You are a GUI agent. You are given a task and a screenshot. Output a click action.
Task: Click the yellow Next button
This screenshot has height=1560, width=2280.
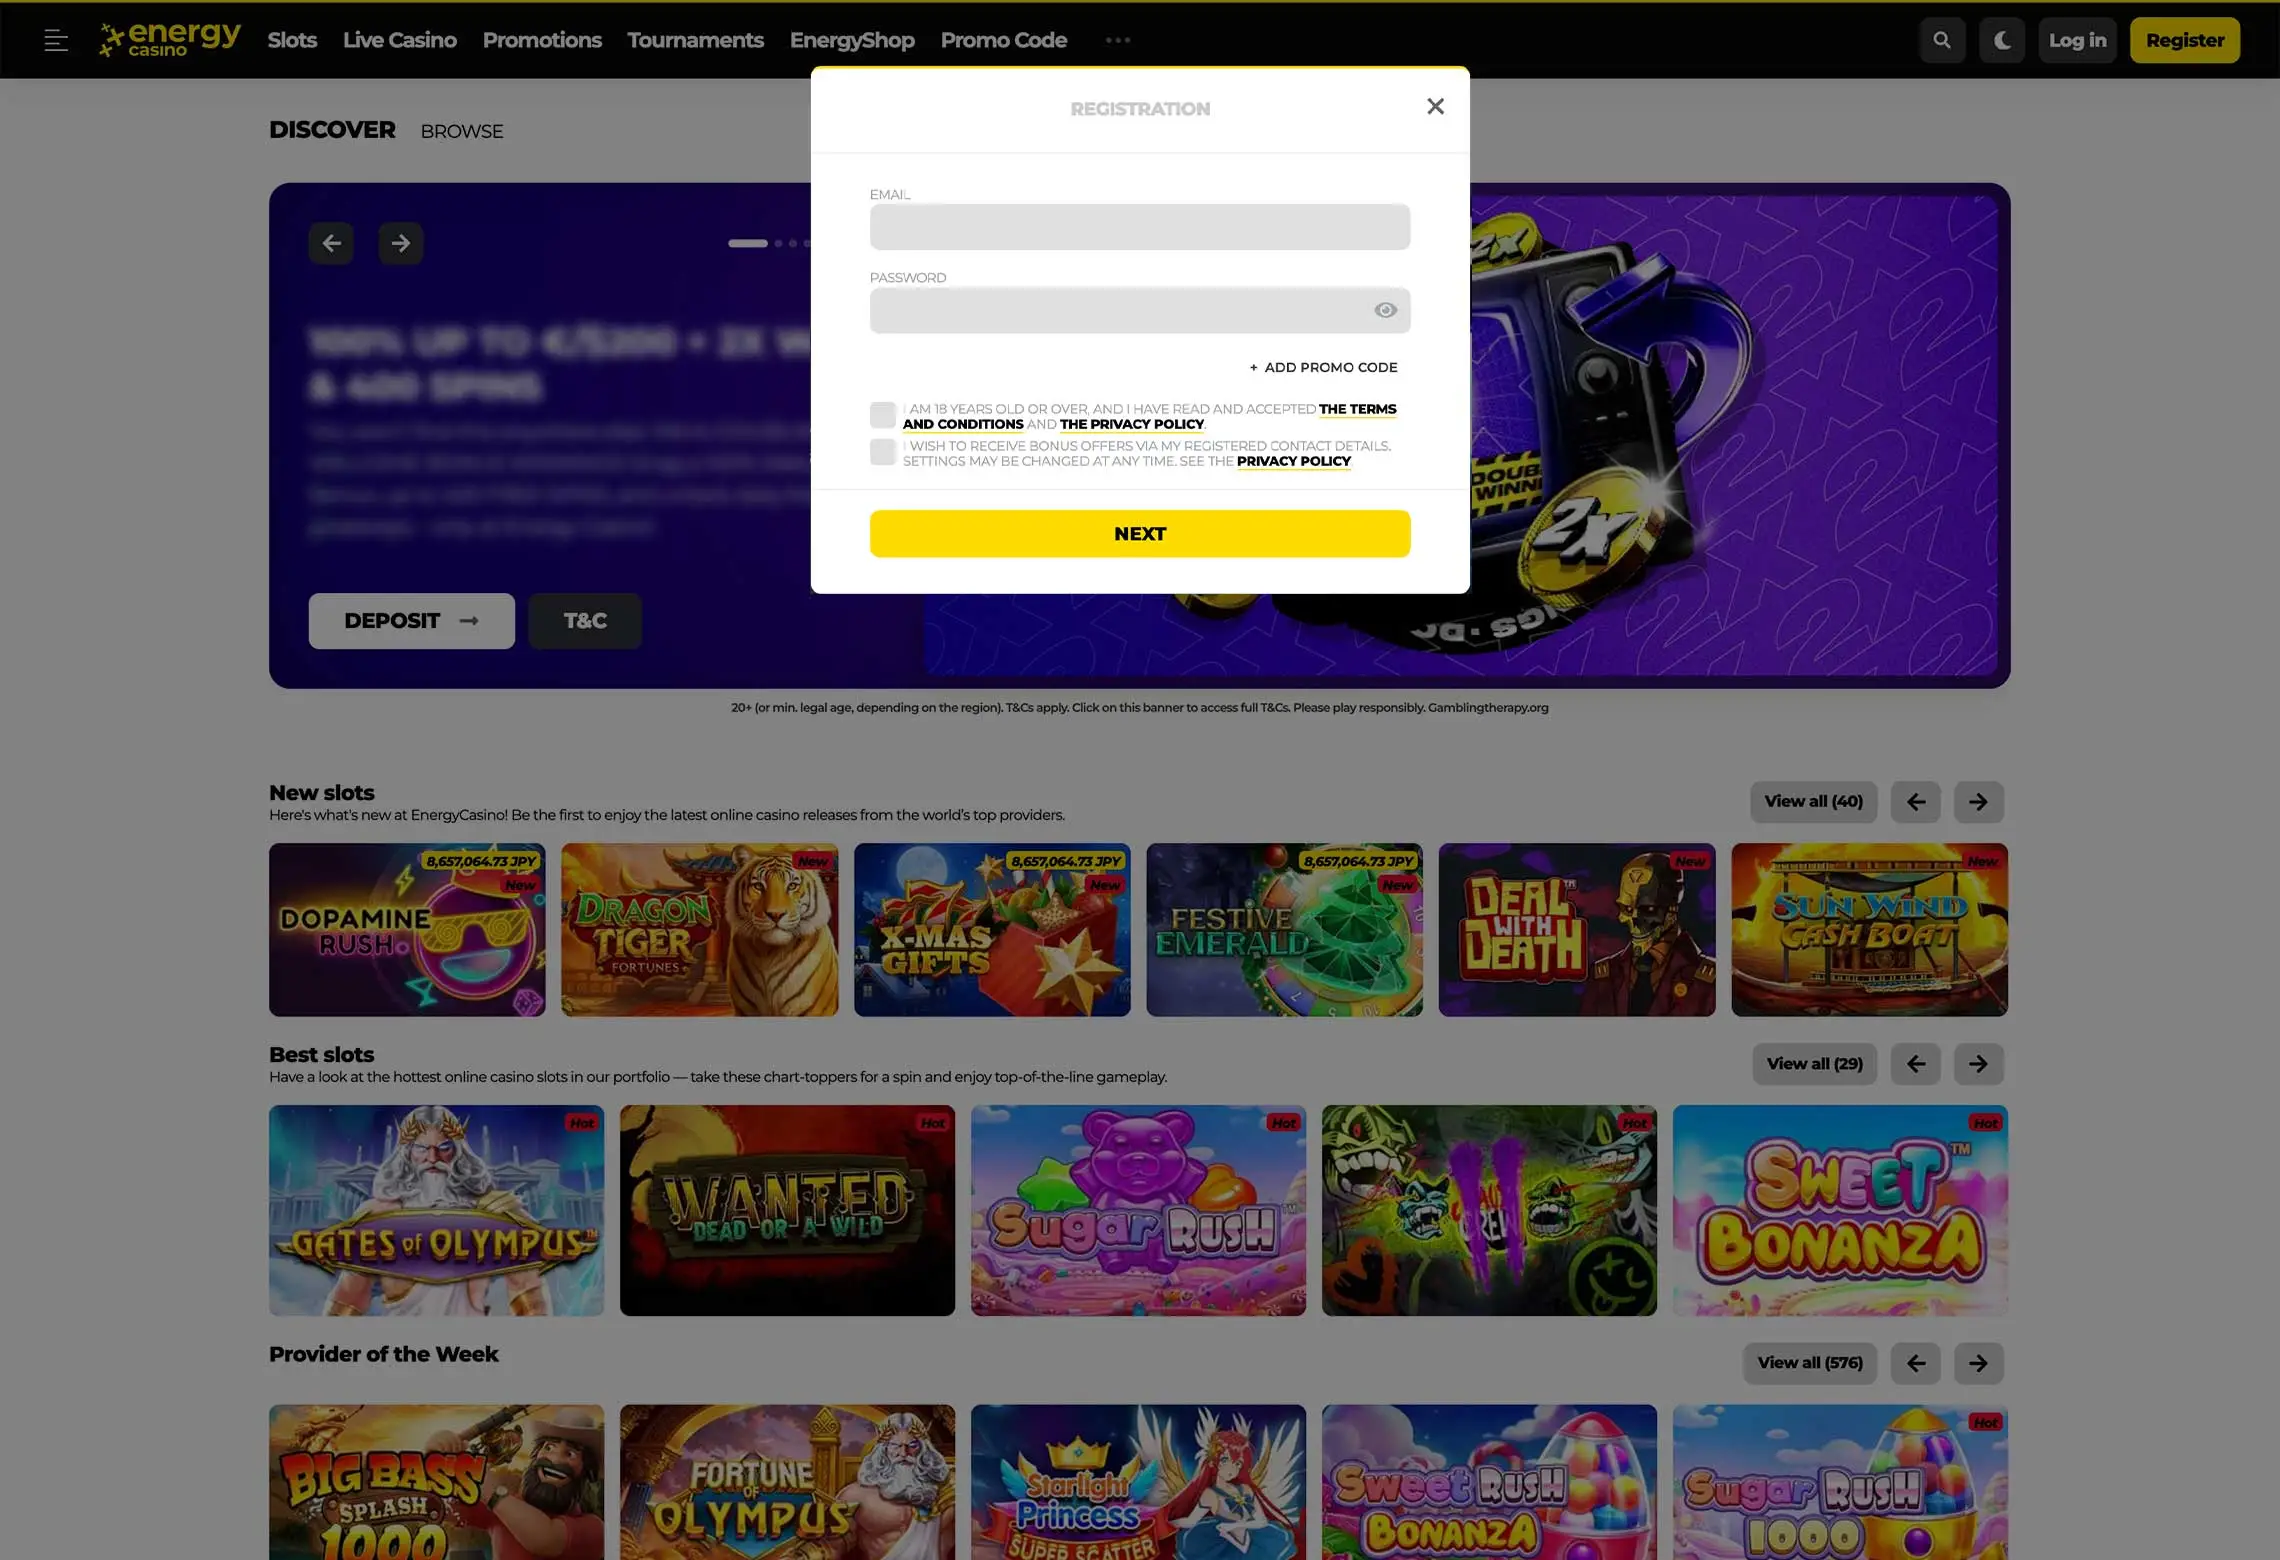coord(1140,534)
